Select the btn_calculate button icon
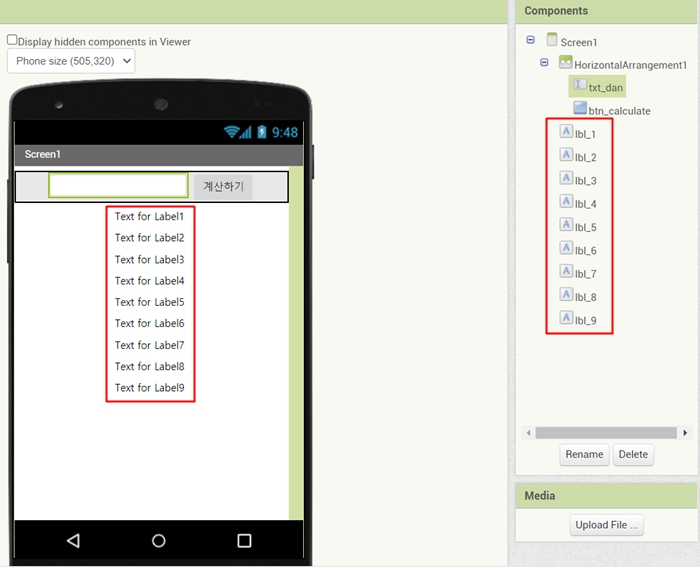This screenshot has width=700, height=568. tap(580, 108)
